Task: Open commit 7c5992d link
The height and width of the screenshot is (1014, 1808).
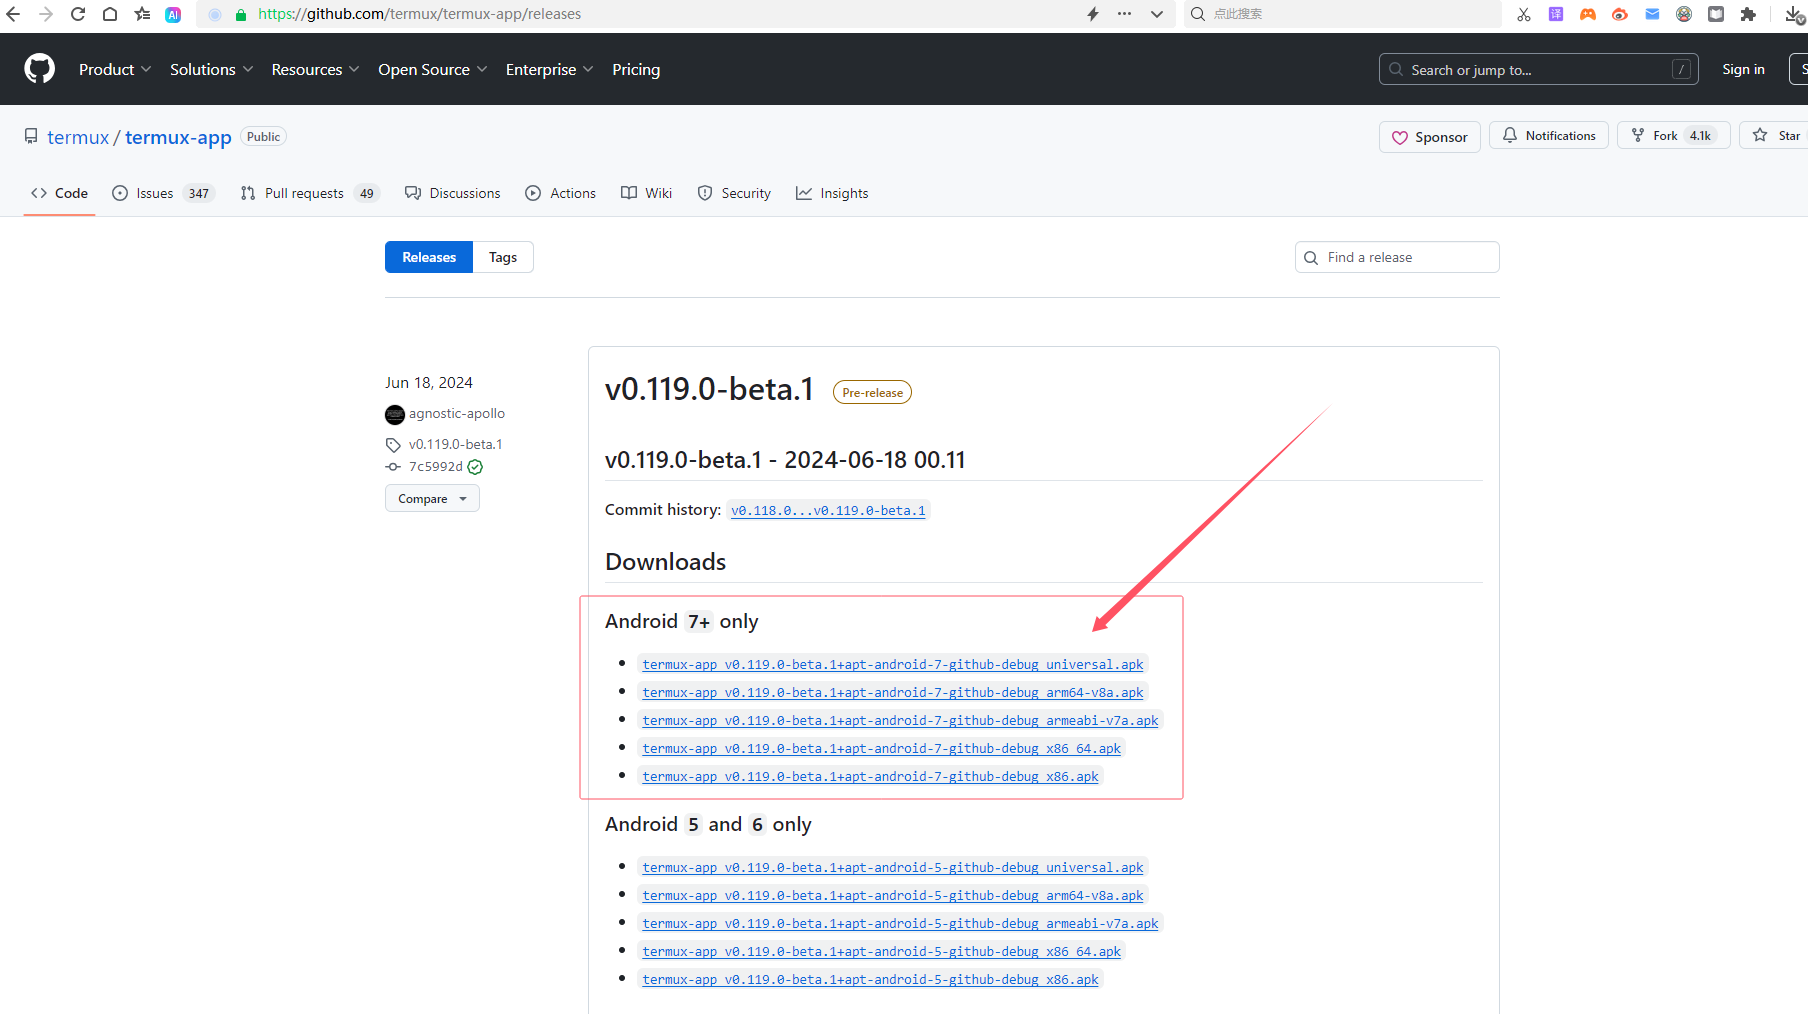Action: pyautogui.click(x=435, y=466)
